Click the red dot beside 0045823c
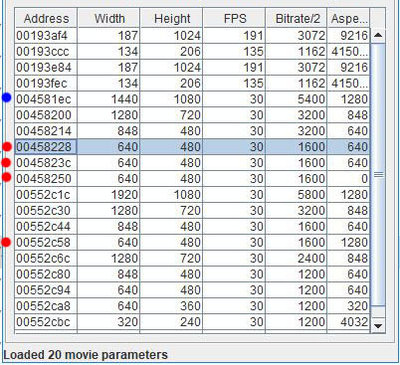Viewport: 400px width, 365px height. [x=6, y=162]
